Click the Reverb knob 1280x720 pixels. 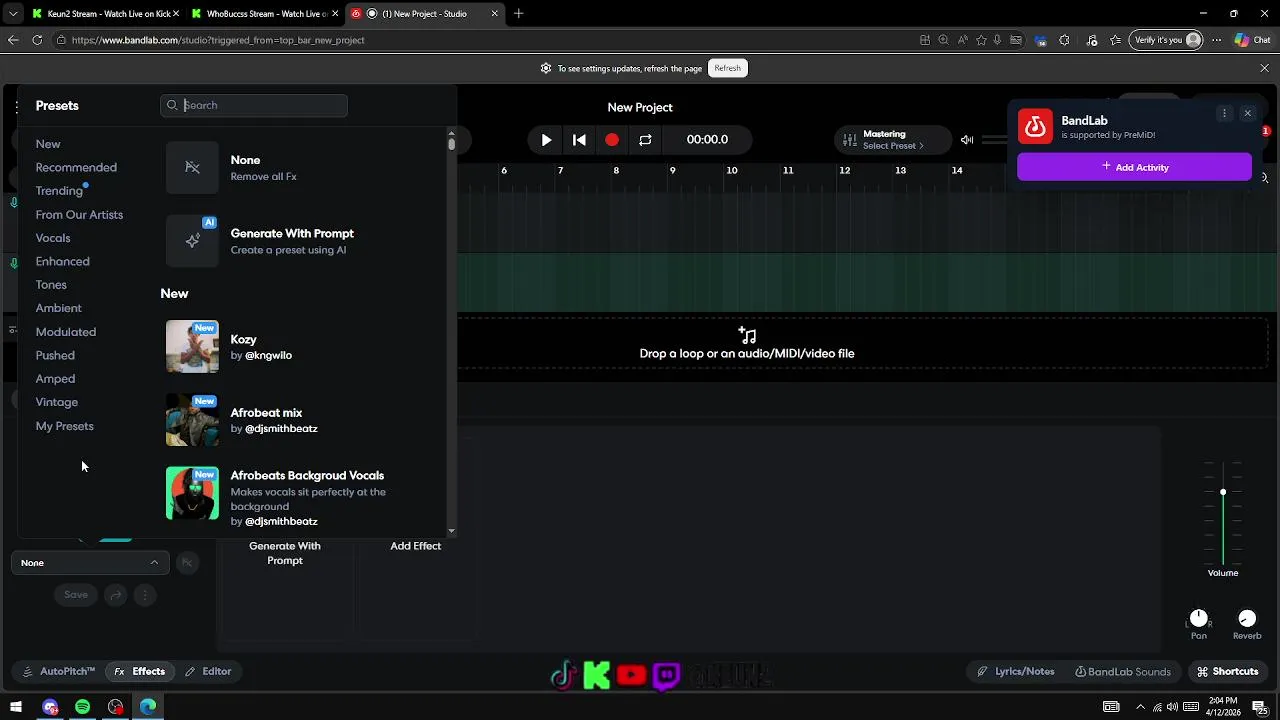point(1247,618)
